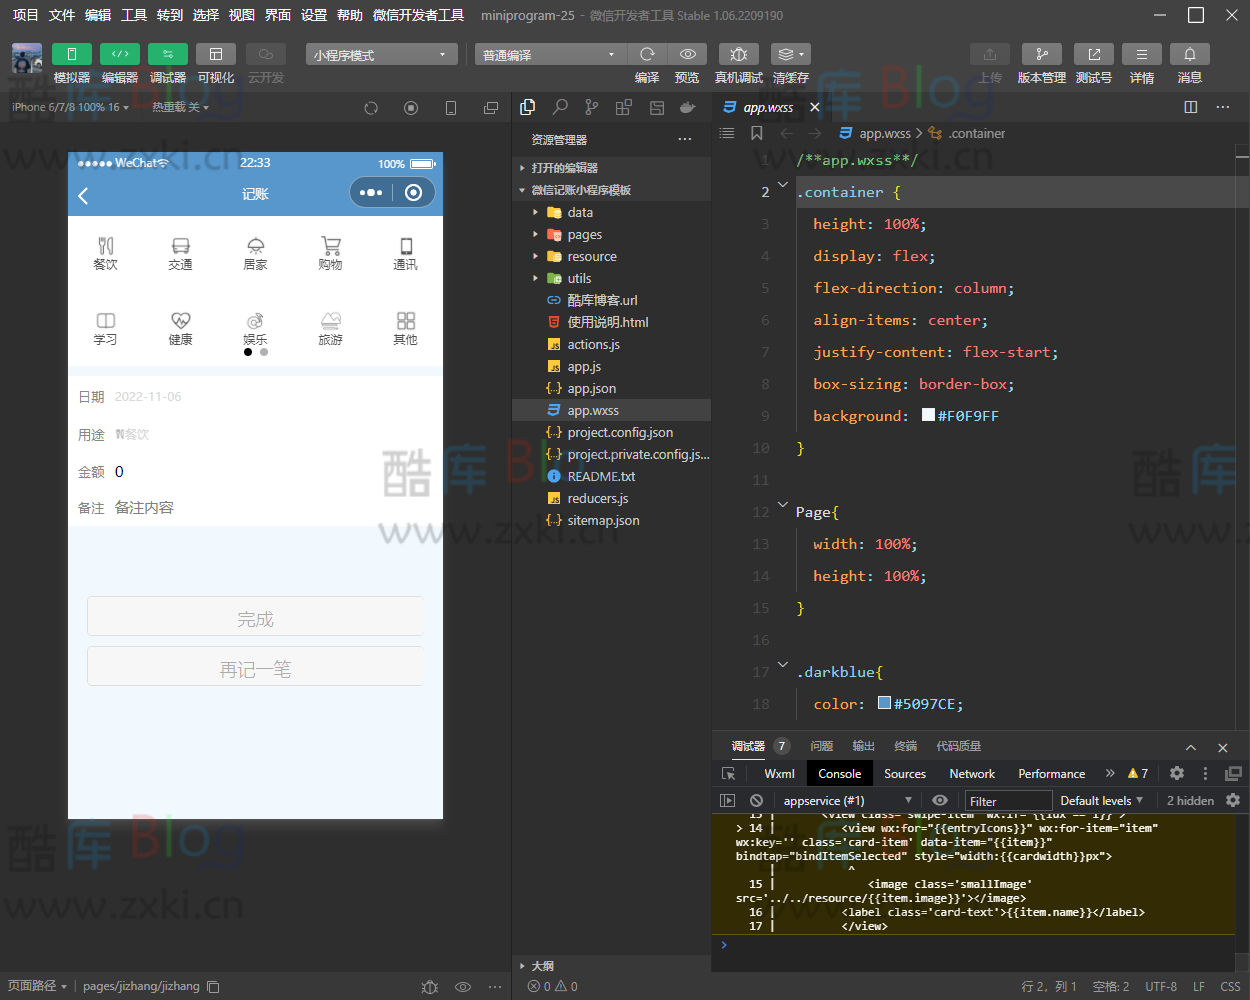Viewport: 1250px width, 1000px height.
Task: Click the compile refresh icon
Action: 647,54
